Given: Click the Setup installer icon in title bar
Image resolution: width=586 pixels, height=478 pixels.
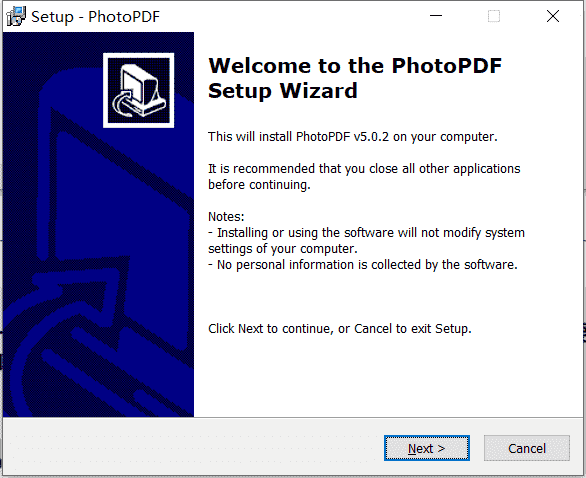Looking at the screenshot, I should [16, 16].
